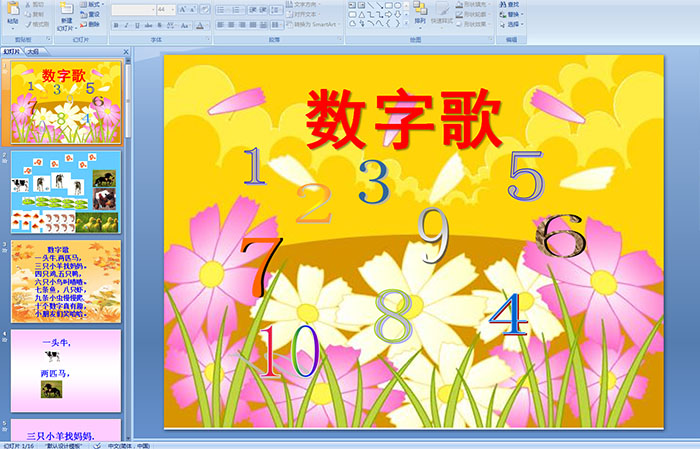Click the Shape Fill paint bucket

(x=460, y=5)
